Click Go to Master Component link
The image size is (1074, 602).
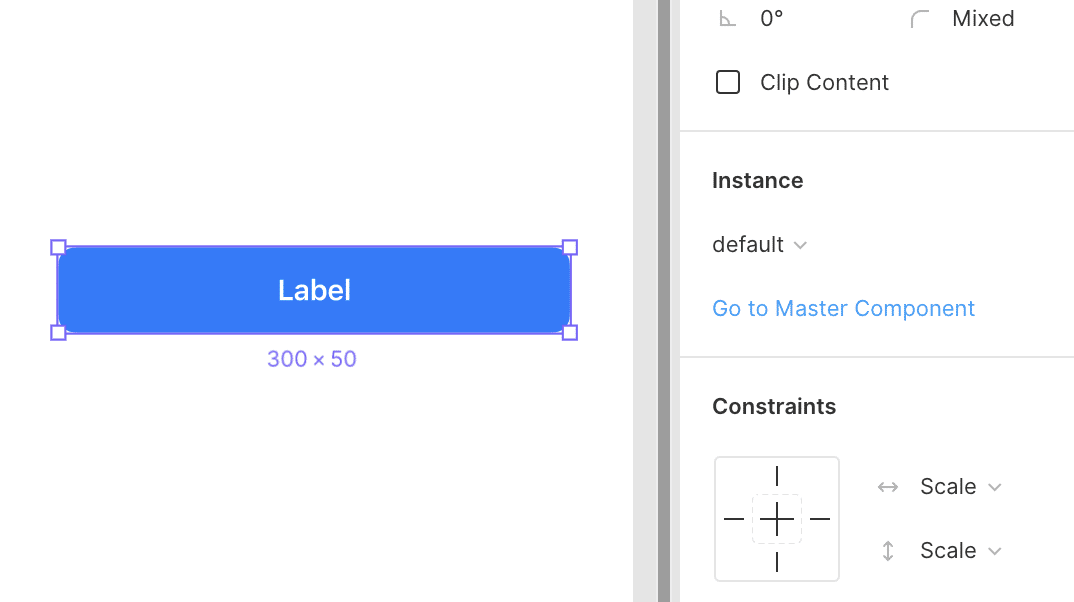point(843,308)
